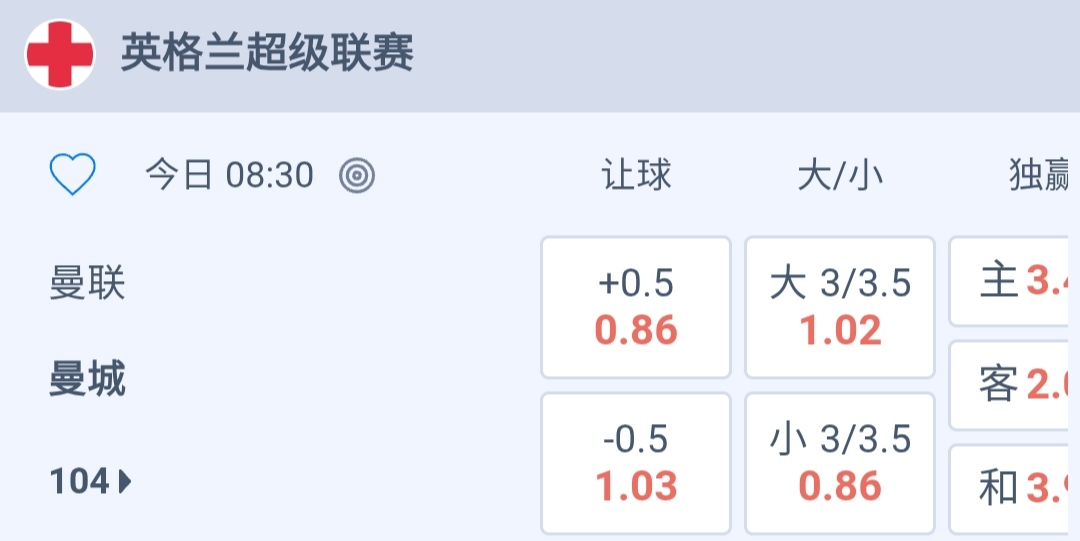
Task: Select the 客 away win odds
Action: 1014,385
